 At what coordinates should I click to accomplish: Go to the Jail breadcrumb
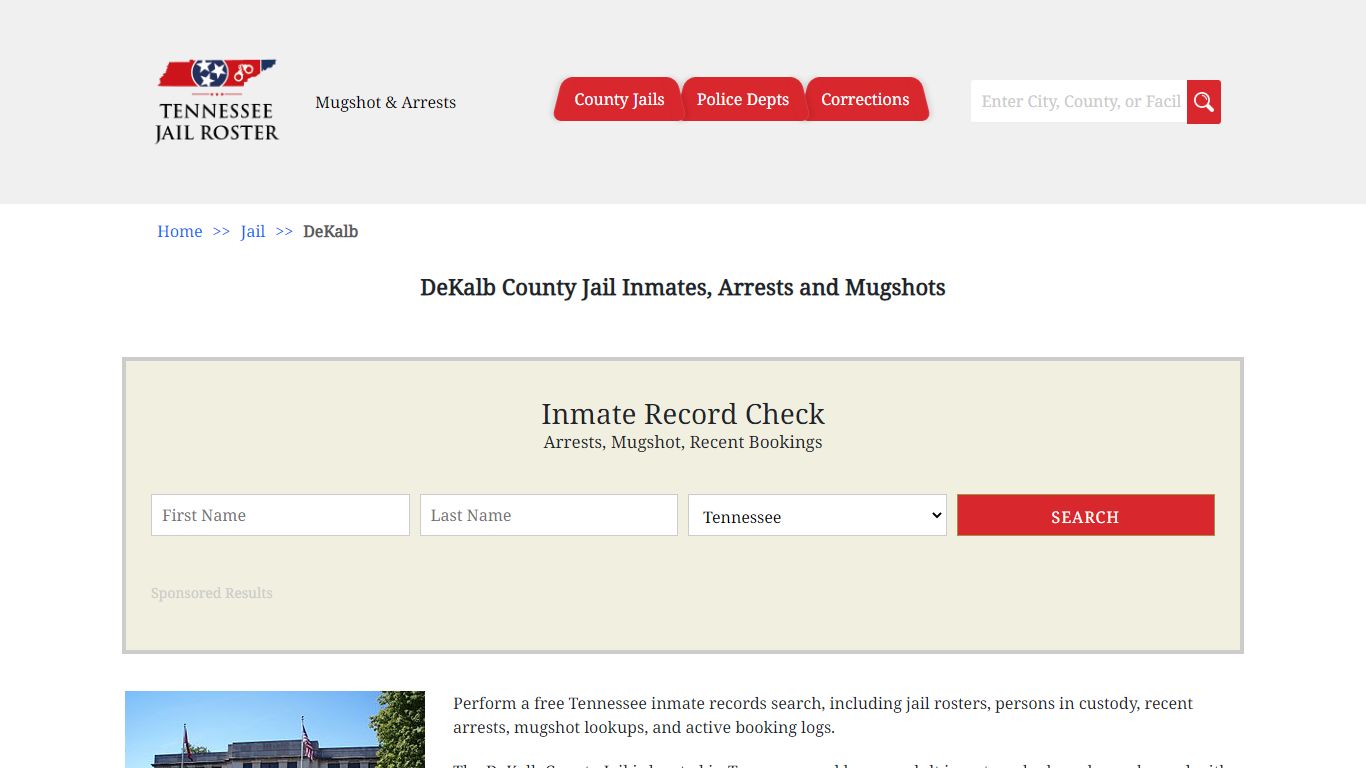click(x=253, y=231)
